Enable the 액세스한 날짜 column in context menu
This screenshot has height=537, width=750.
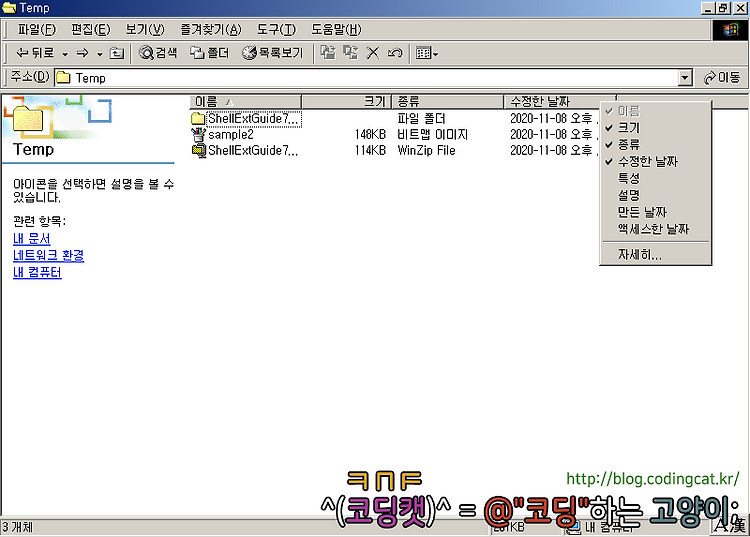click(655, 229)
